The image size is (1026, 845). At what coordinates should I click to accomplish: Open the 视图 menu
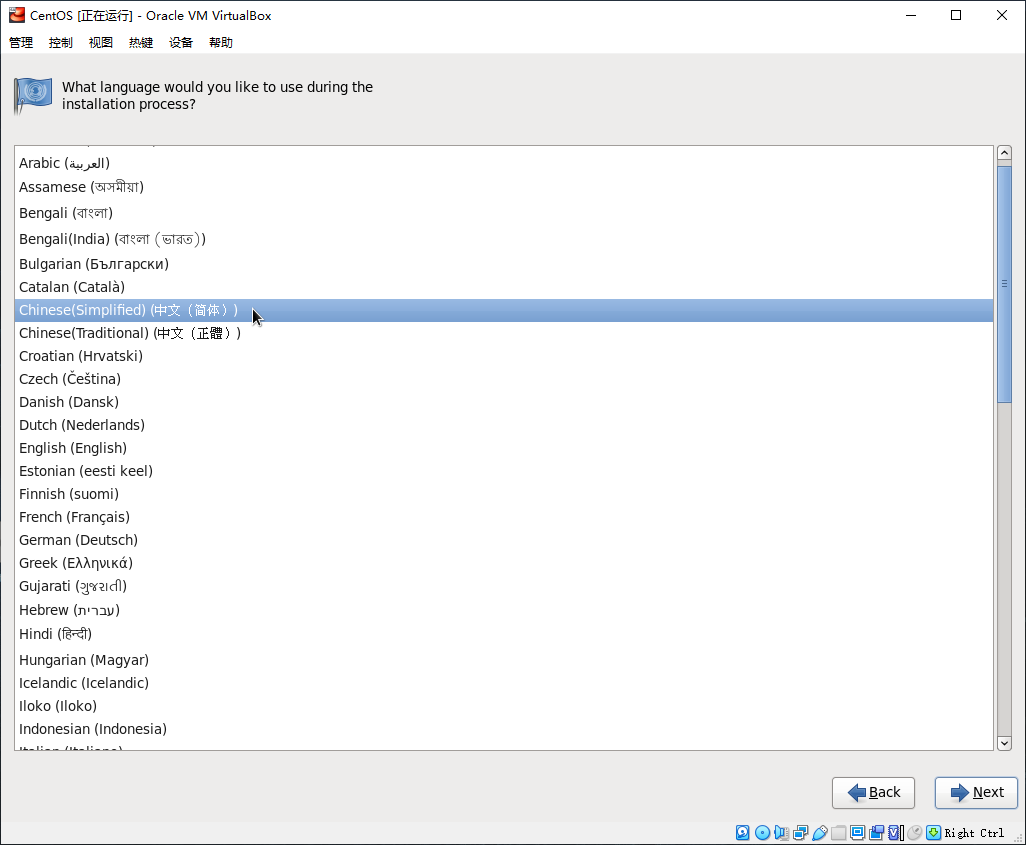pos(101,43)
